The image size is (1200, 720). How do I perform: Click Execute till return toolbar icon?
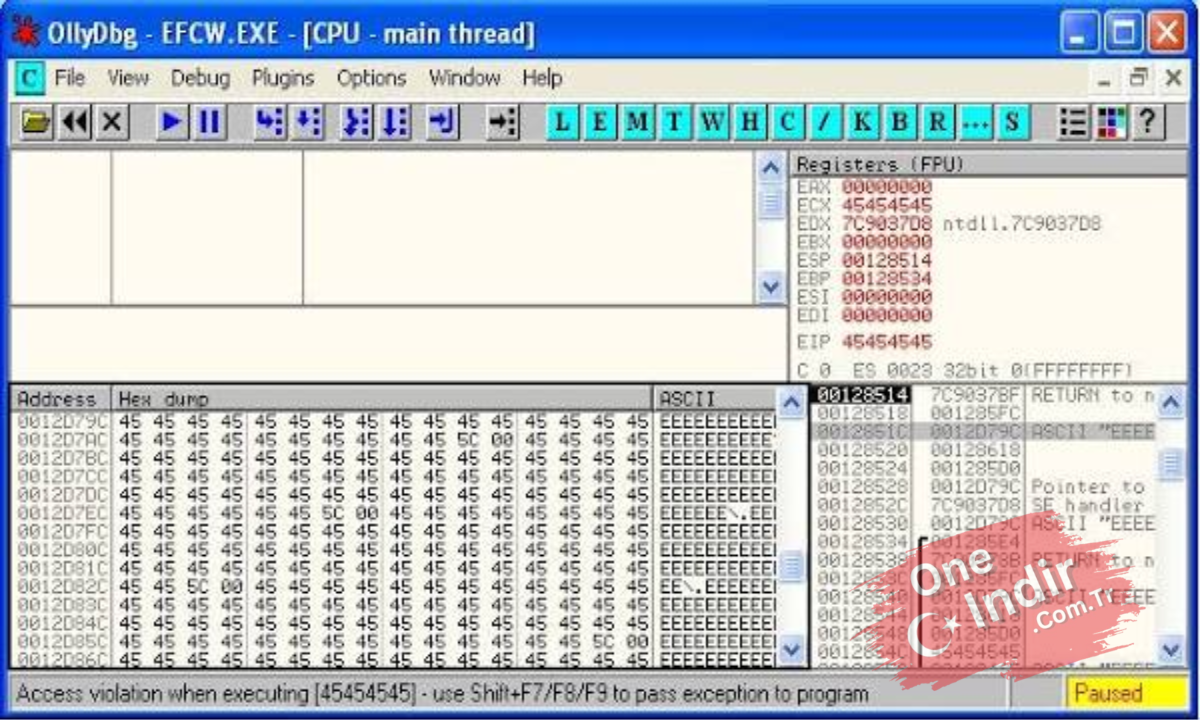442,122
